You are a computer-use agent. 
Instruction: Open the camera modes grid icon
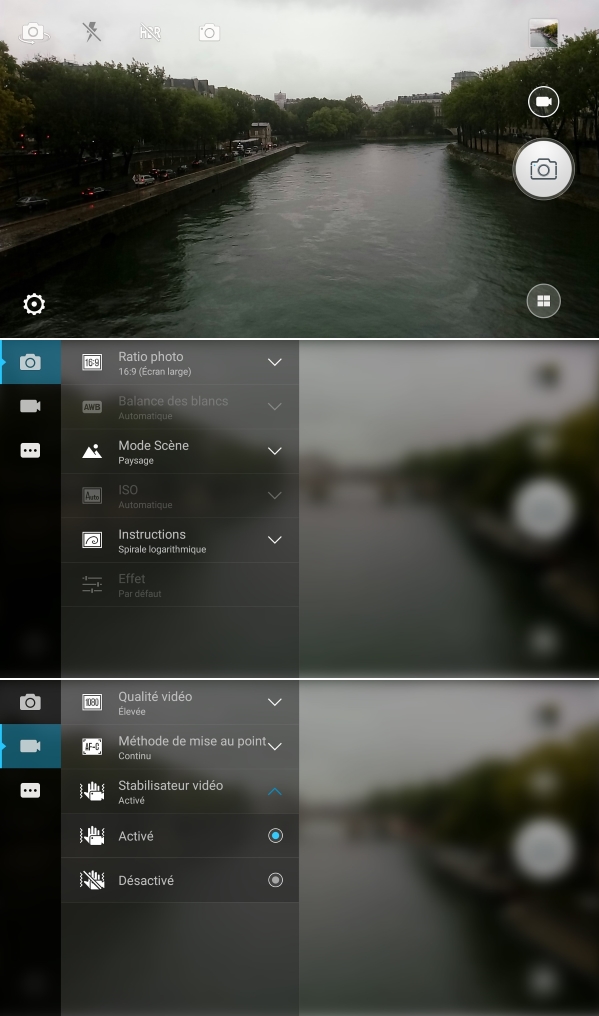543,301
